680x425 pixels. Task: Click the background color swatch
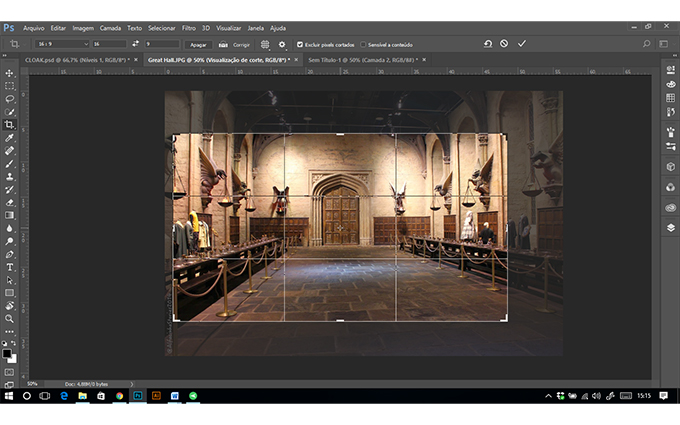[13, 360]
